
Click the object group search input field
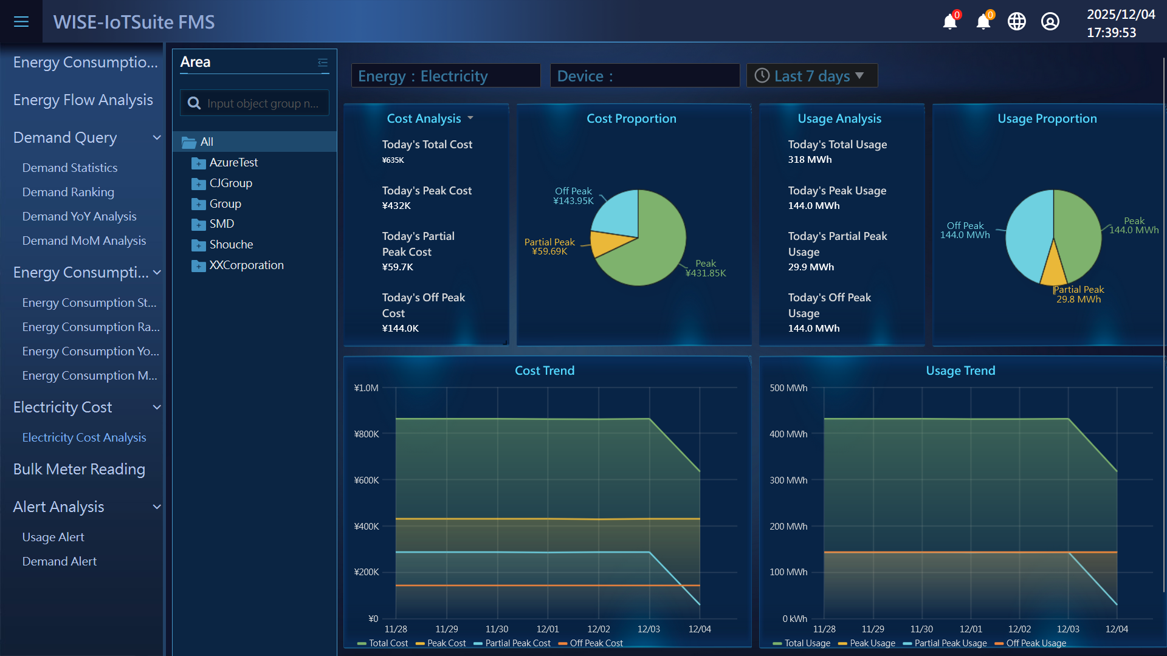click(255, 102)
